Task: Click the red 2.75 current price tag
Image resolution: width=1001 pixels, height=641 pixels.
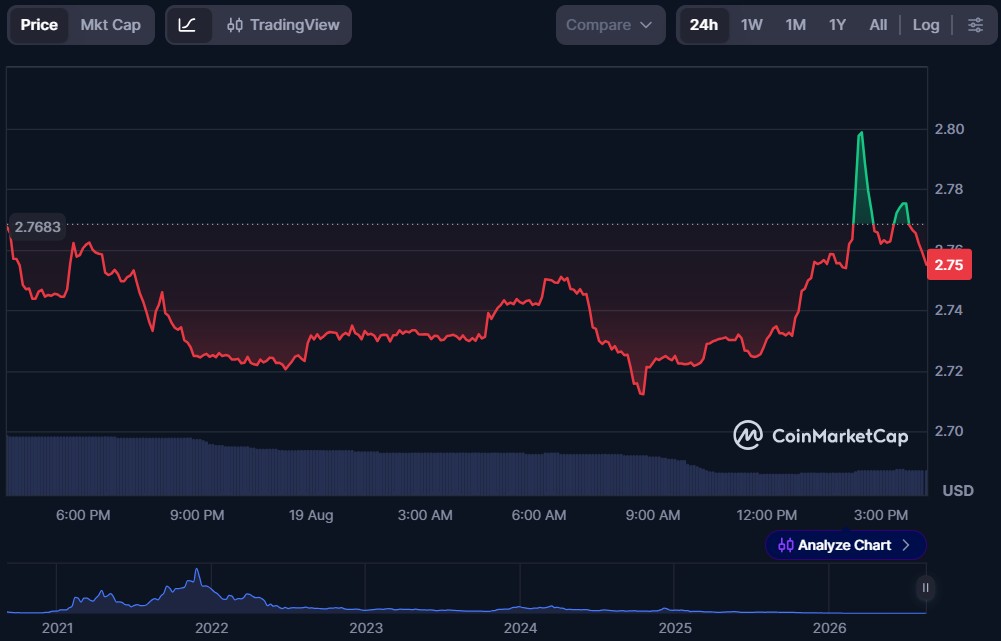Action: (x=949, y=264)
